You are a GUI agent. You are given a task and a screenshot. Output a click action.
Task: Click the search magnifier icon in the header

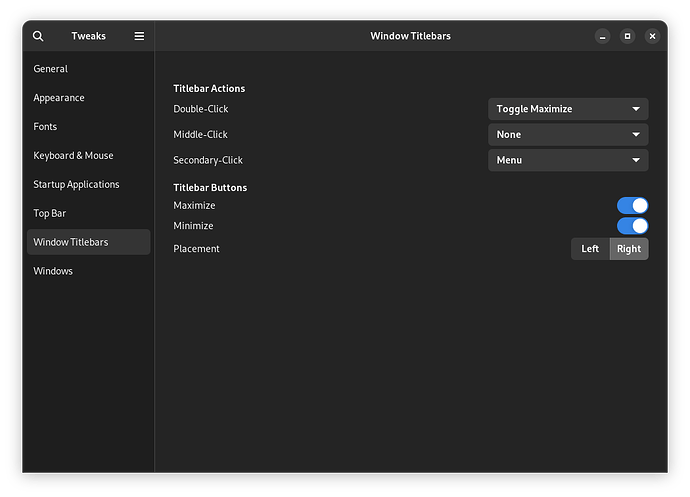click(38, 36)
